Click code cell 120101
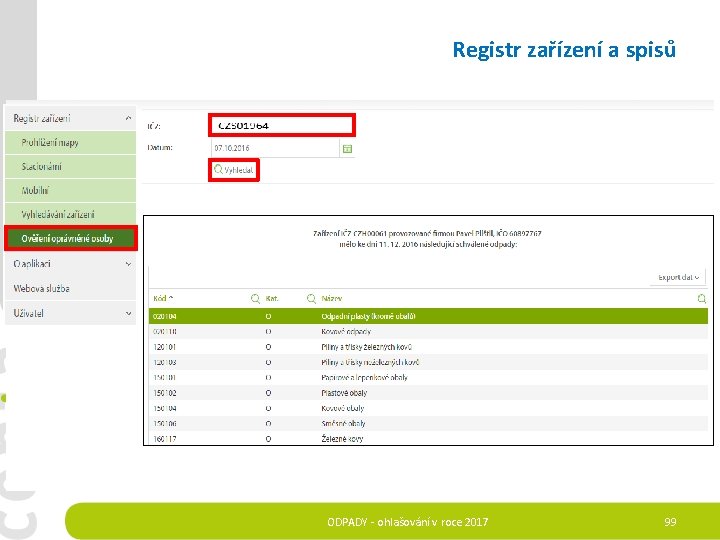Screen dimensions: 720x540 click(164, 347)
